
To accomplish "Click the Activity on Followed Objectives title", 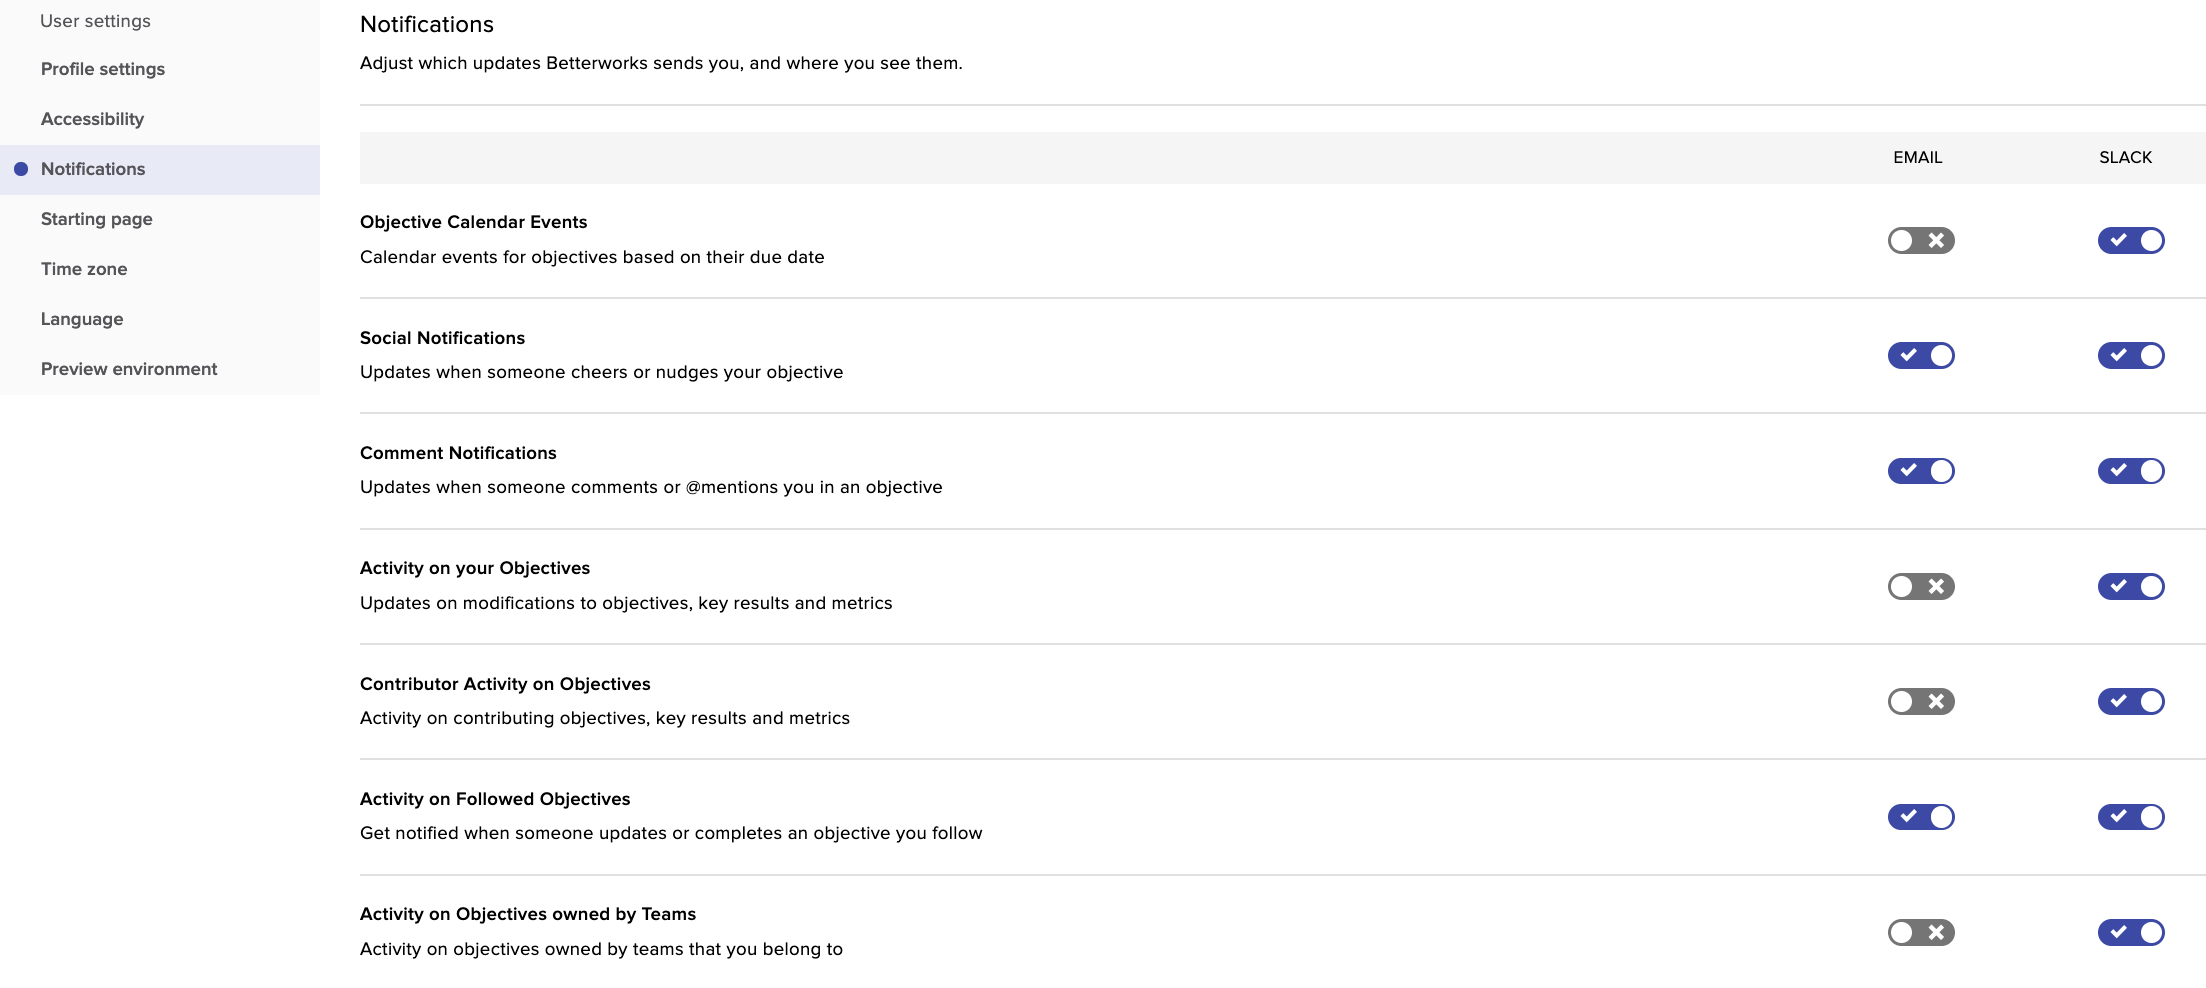I will [x=495, y=799].
